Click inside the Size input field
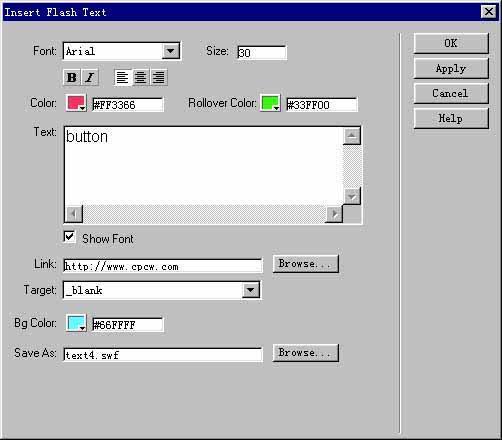 point(262,53)
